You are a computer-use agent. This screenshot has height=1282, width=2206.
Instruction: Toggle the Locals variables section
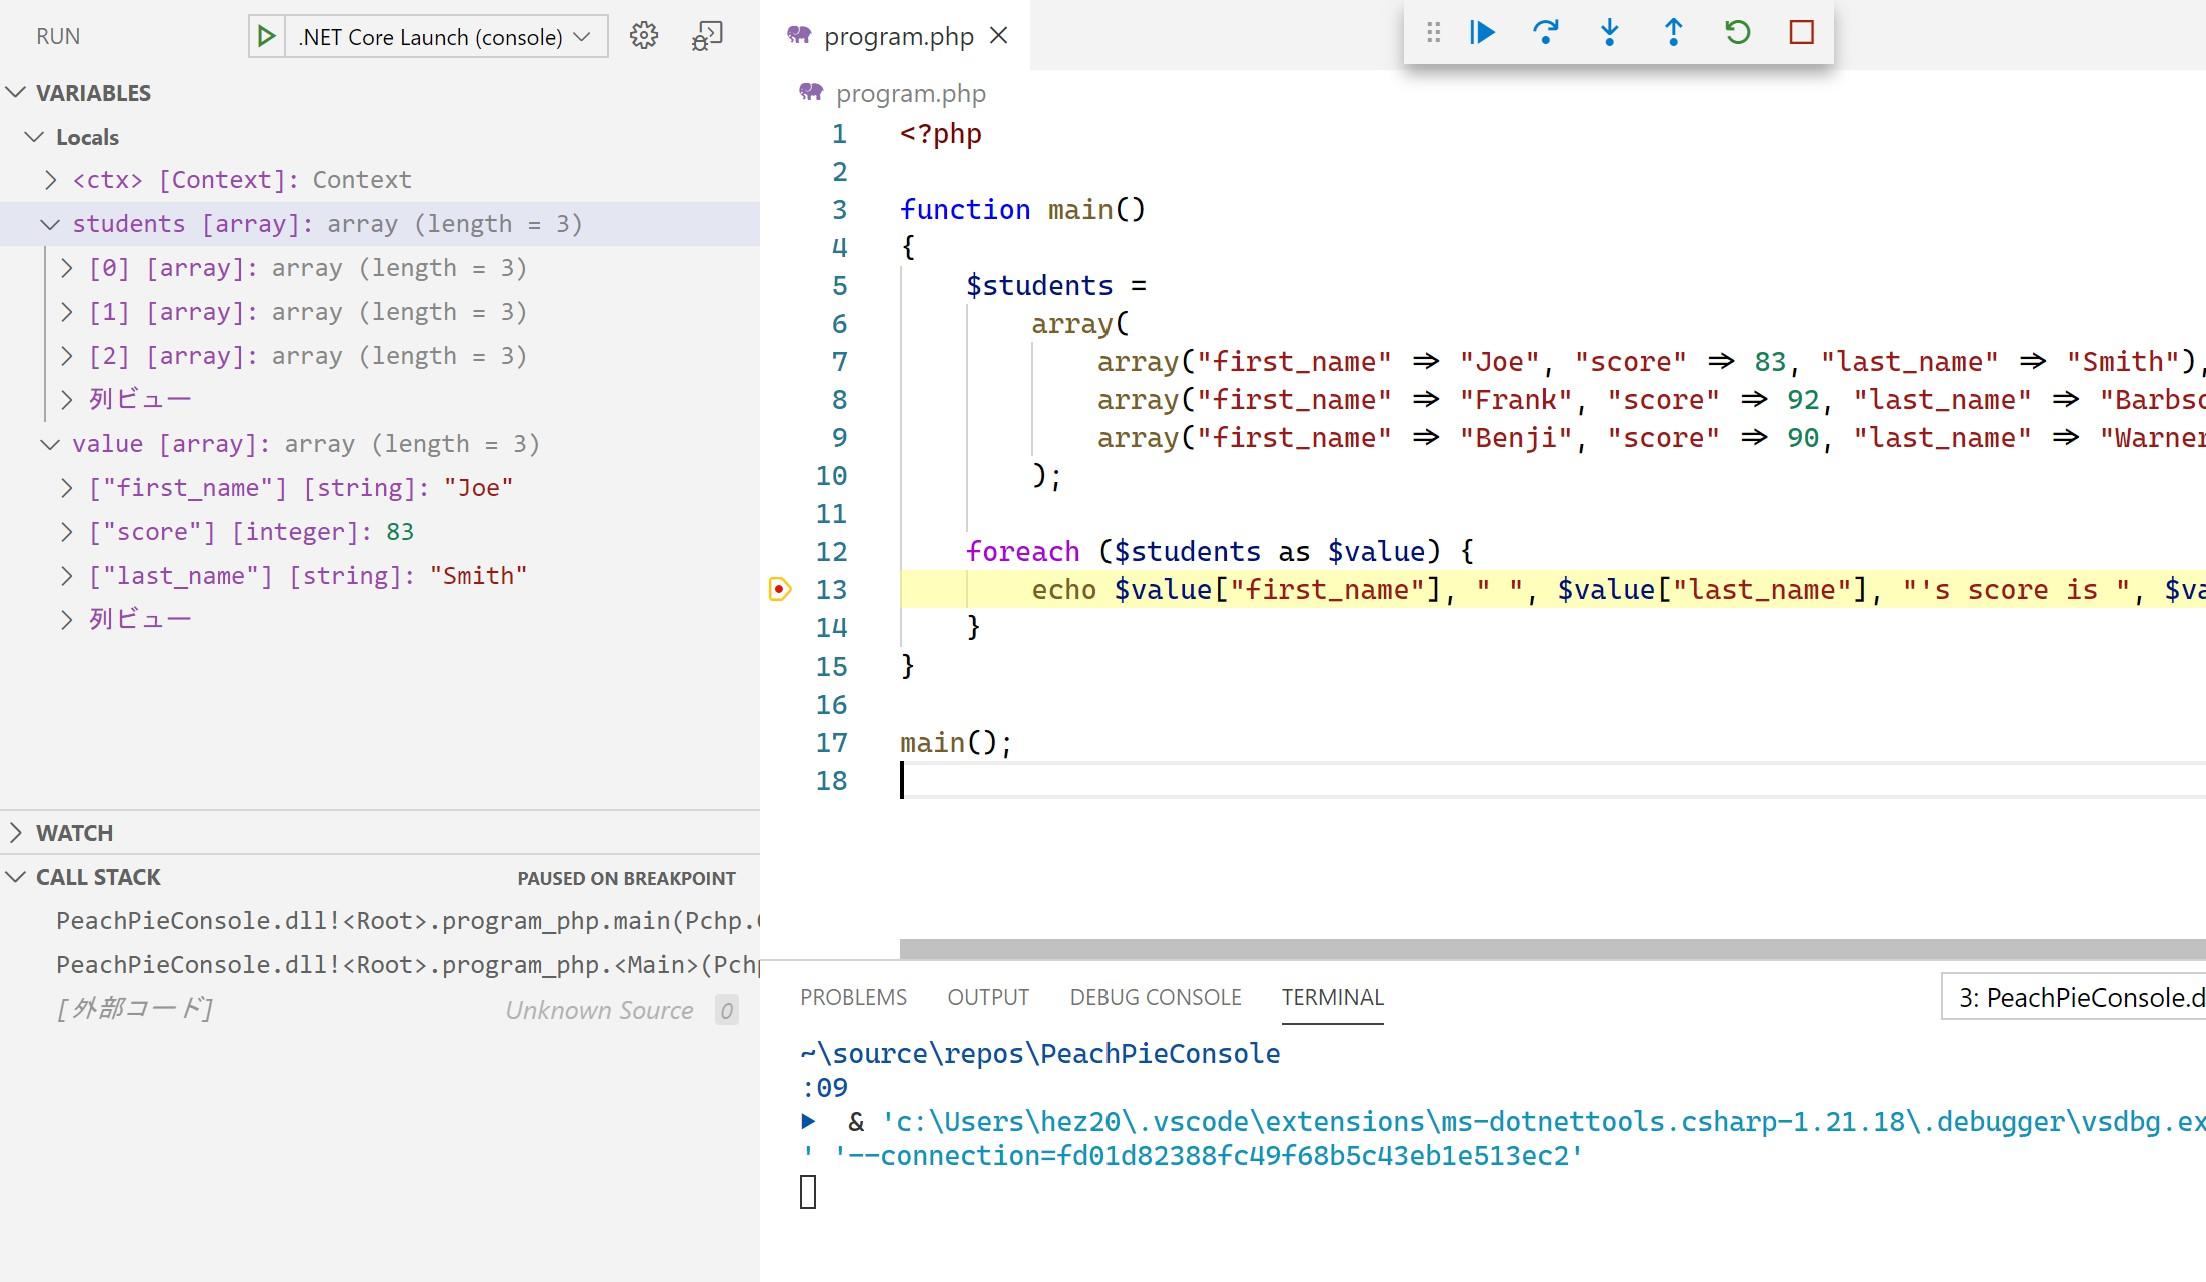[x=34, y=136]
